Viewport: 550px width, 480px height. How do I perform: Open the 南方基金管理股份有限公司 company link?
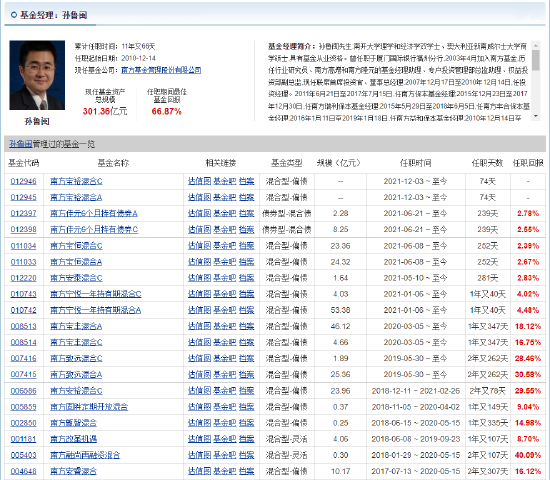click(x=161, y=70)
